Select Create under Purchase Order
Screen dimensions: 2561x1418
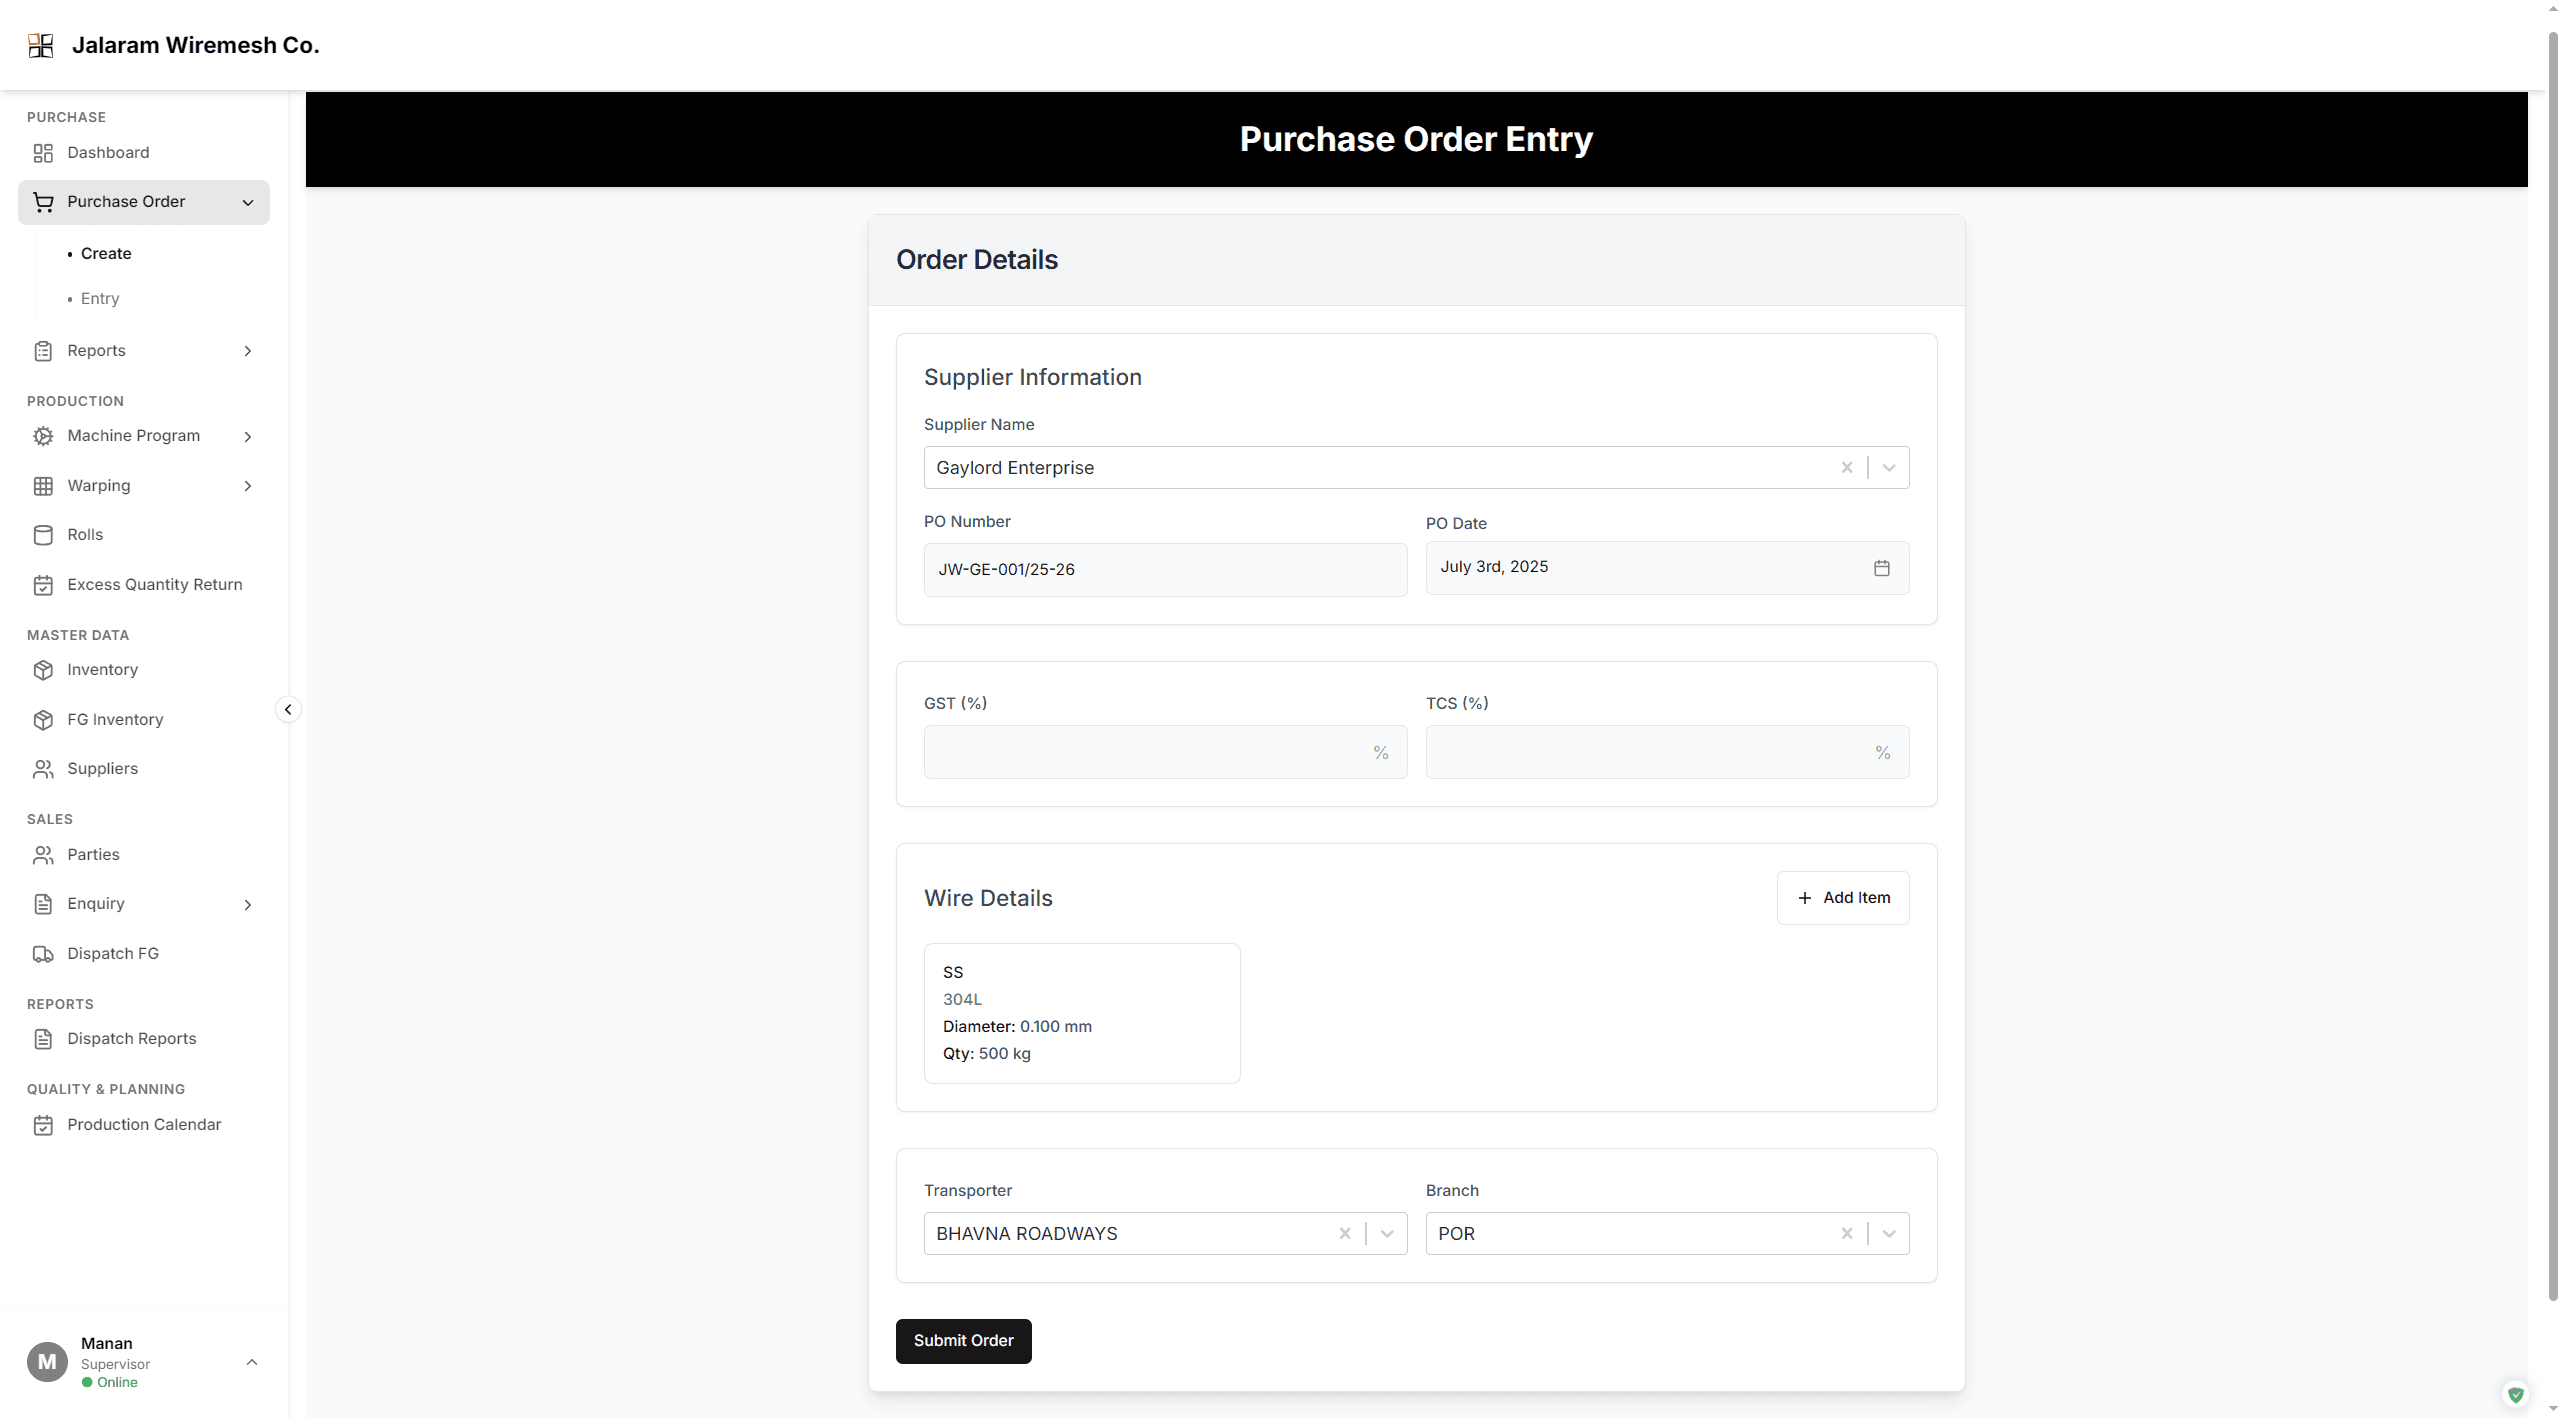[105, 253]
